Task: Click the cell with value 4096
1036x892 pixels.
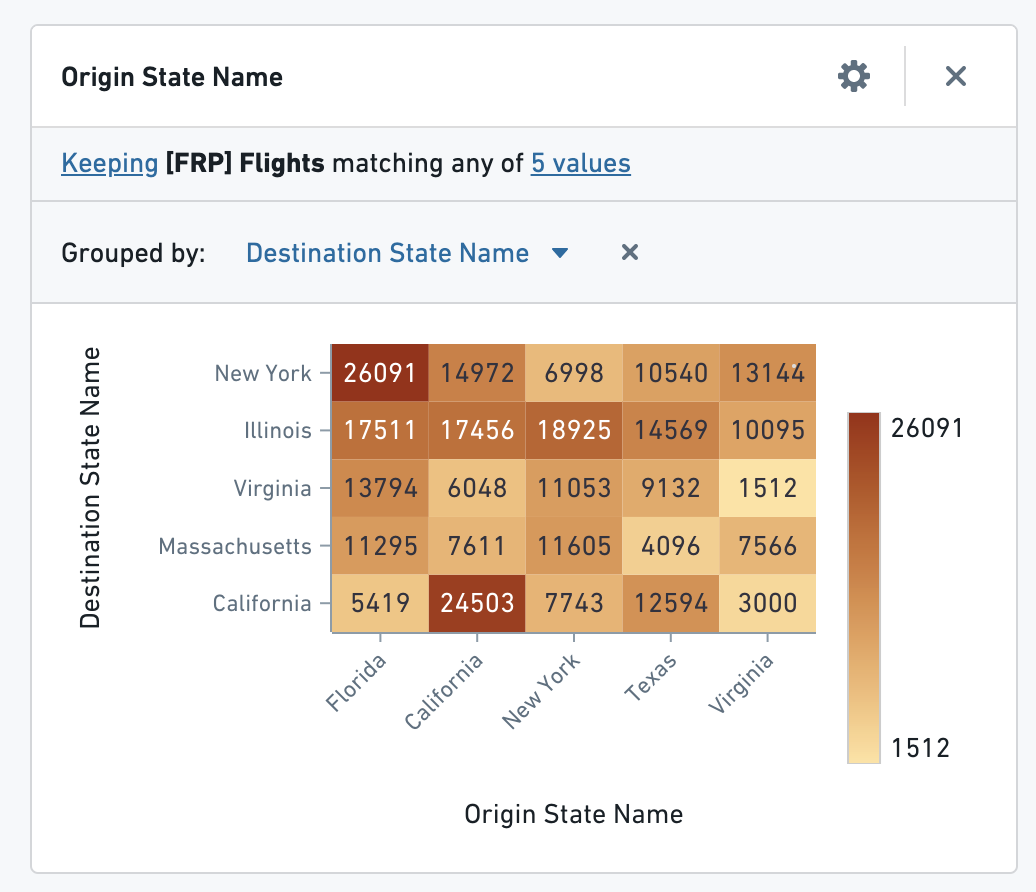Action: point(671,546)
